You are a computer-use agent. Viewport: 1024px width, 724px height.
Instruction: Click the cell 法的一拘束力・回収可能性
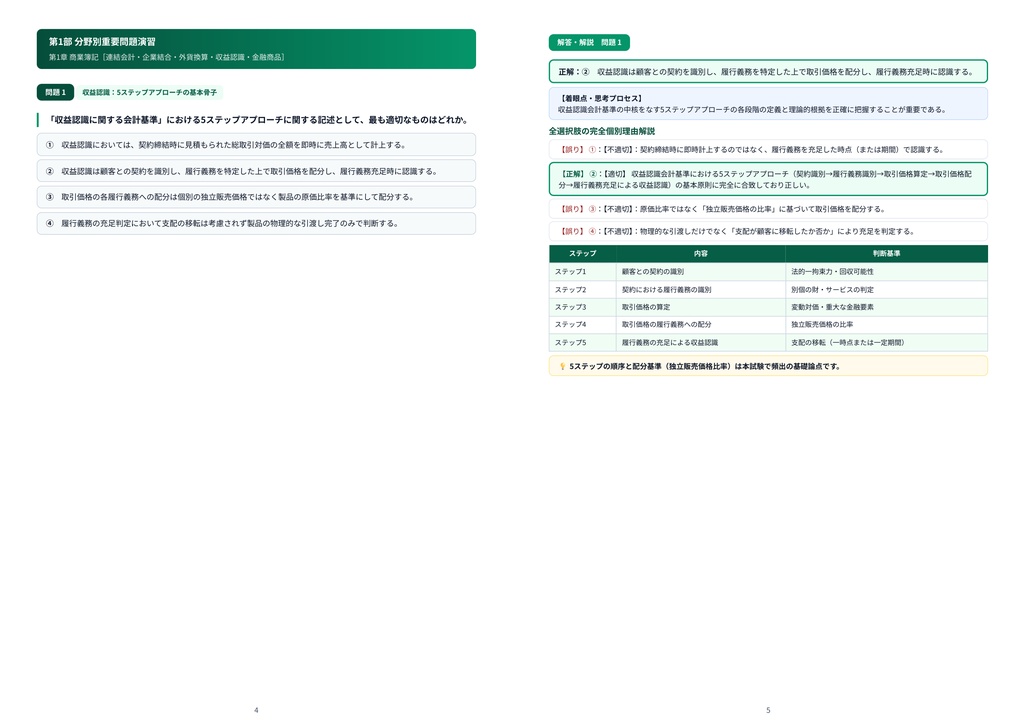pos(886,272)
